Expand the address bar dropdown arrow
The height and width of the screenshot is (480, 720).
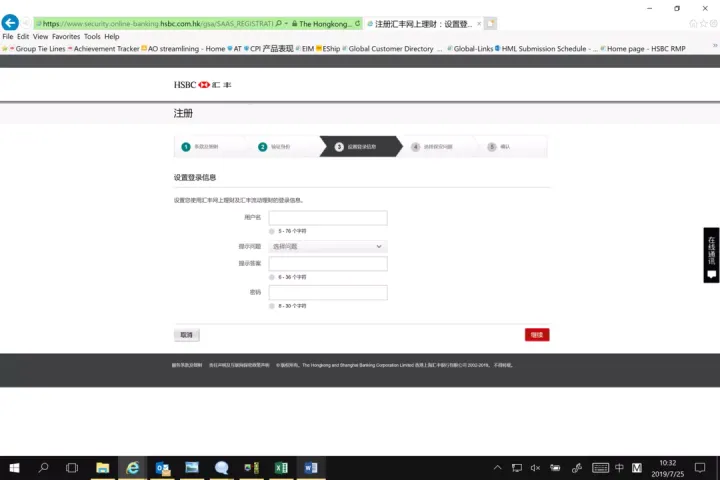click(286, 23)
